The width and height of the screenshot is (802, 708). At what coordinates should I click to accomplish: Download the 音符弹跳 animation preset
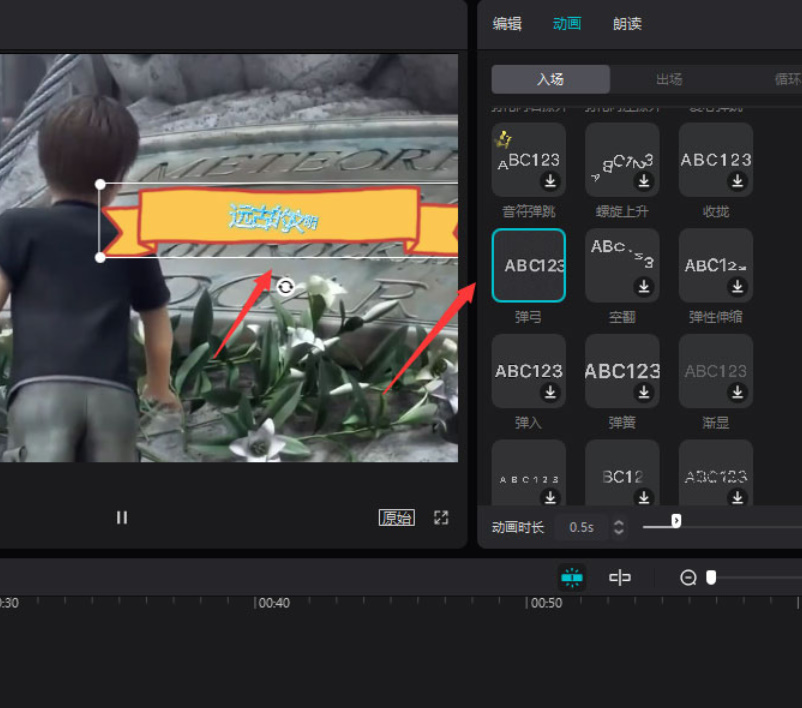(x=550, y=181)
